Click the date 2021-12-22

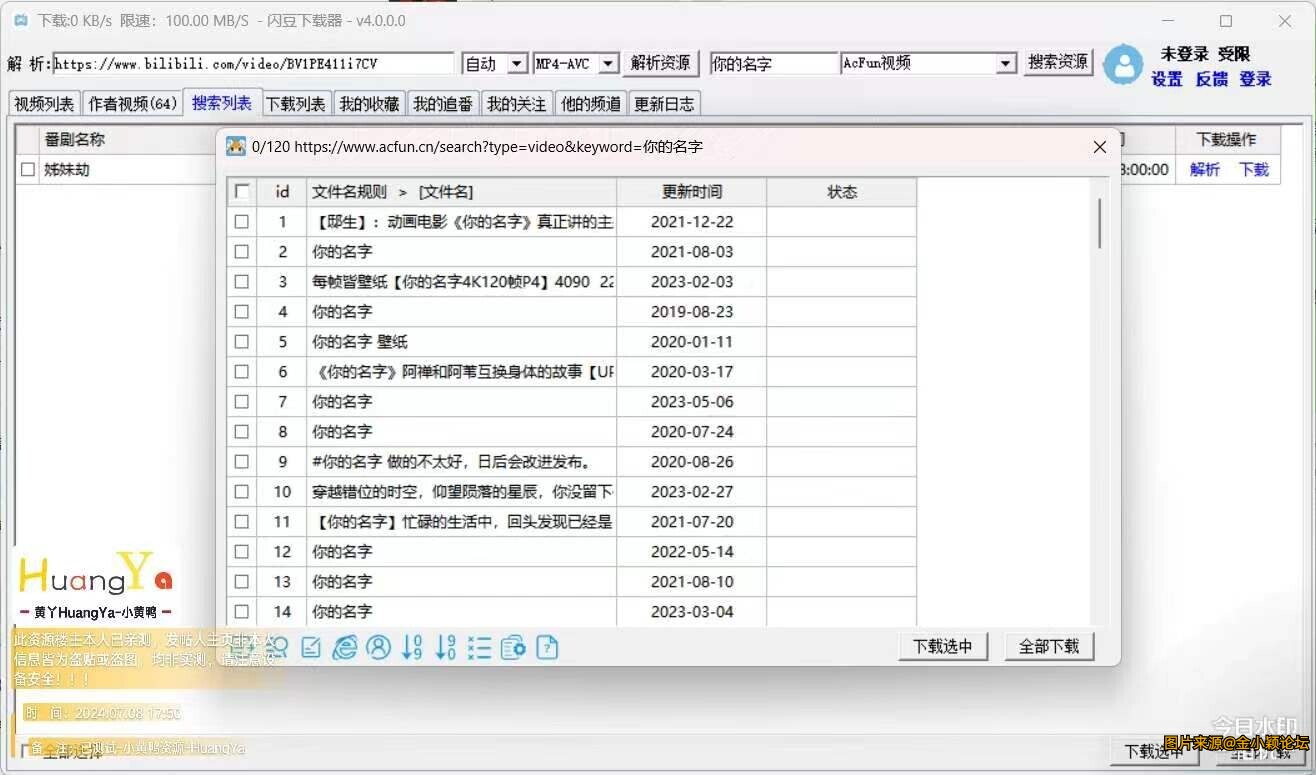[x=692, y=222]
